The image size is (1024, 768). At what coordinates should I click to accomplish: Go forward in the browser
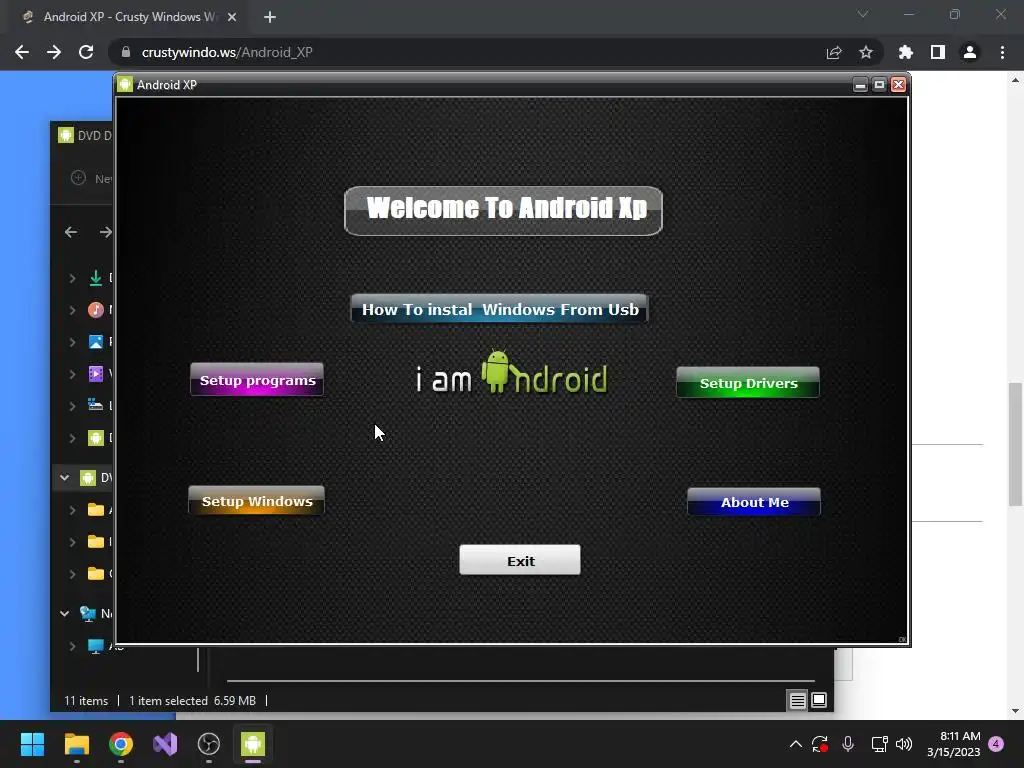(54, 52)
